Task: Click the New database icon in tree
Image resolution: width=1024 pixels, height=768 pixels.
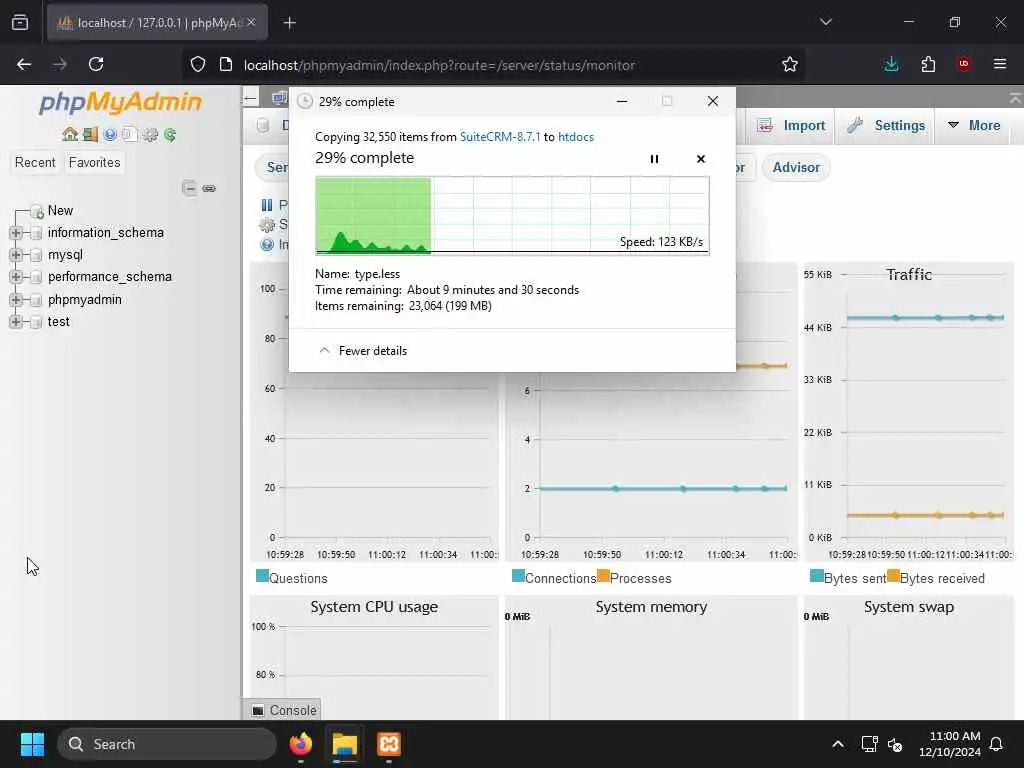Action: click(x=37, y=211)
